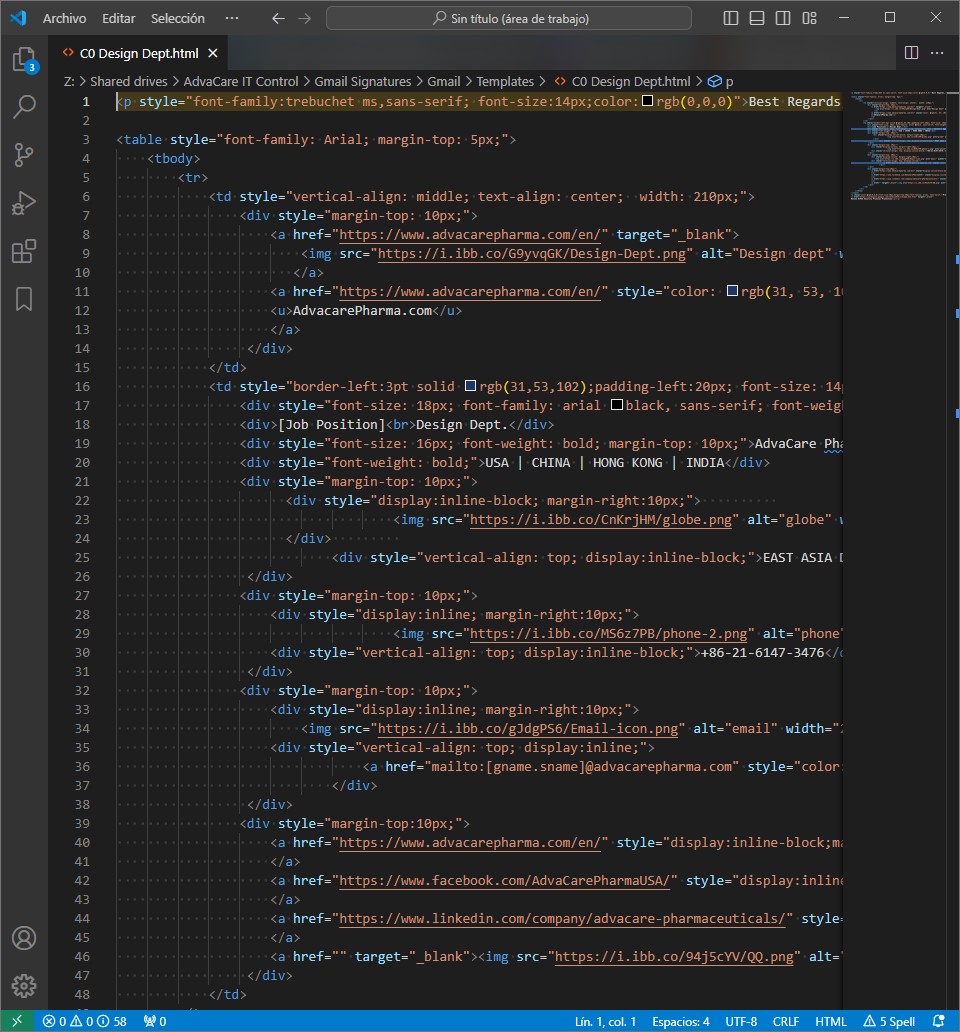Toggle the bottom panel visibility

click(x=757, y=18)
